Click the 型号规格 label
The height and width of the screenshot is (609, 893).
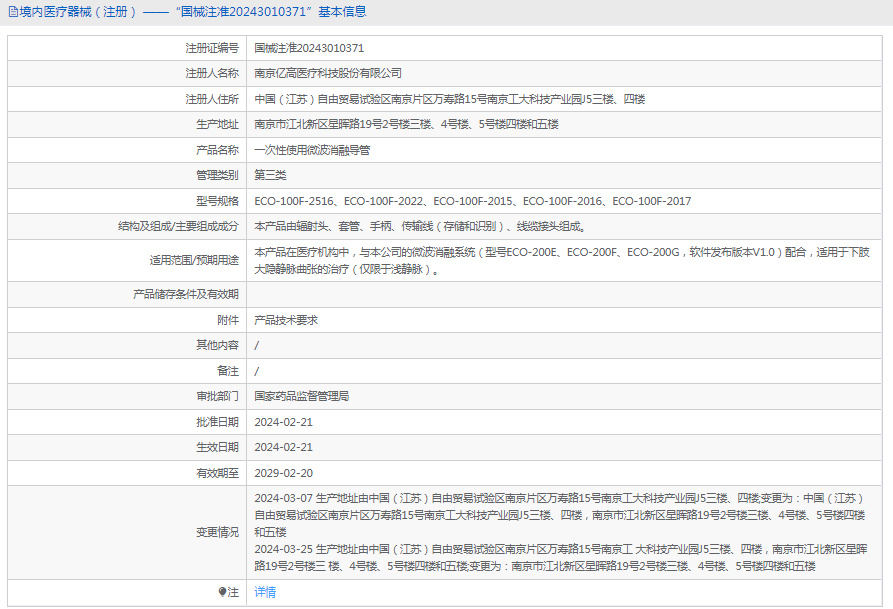pos(218,201)
